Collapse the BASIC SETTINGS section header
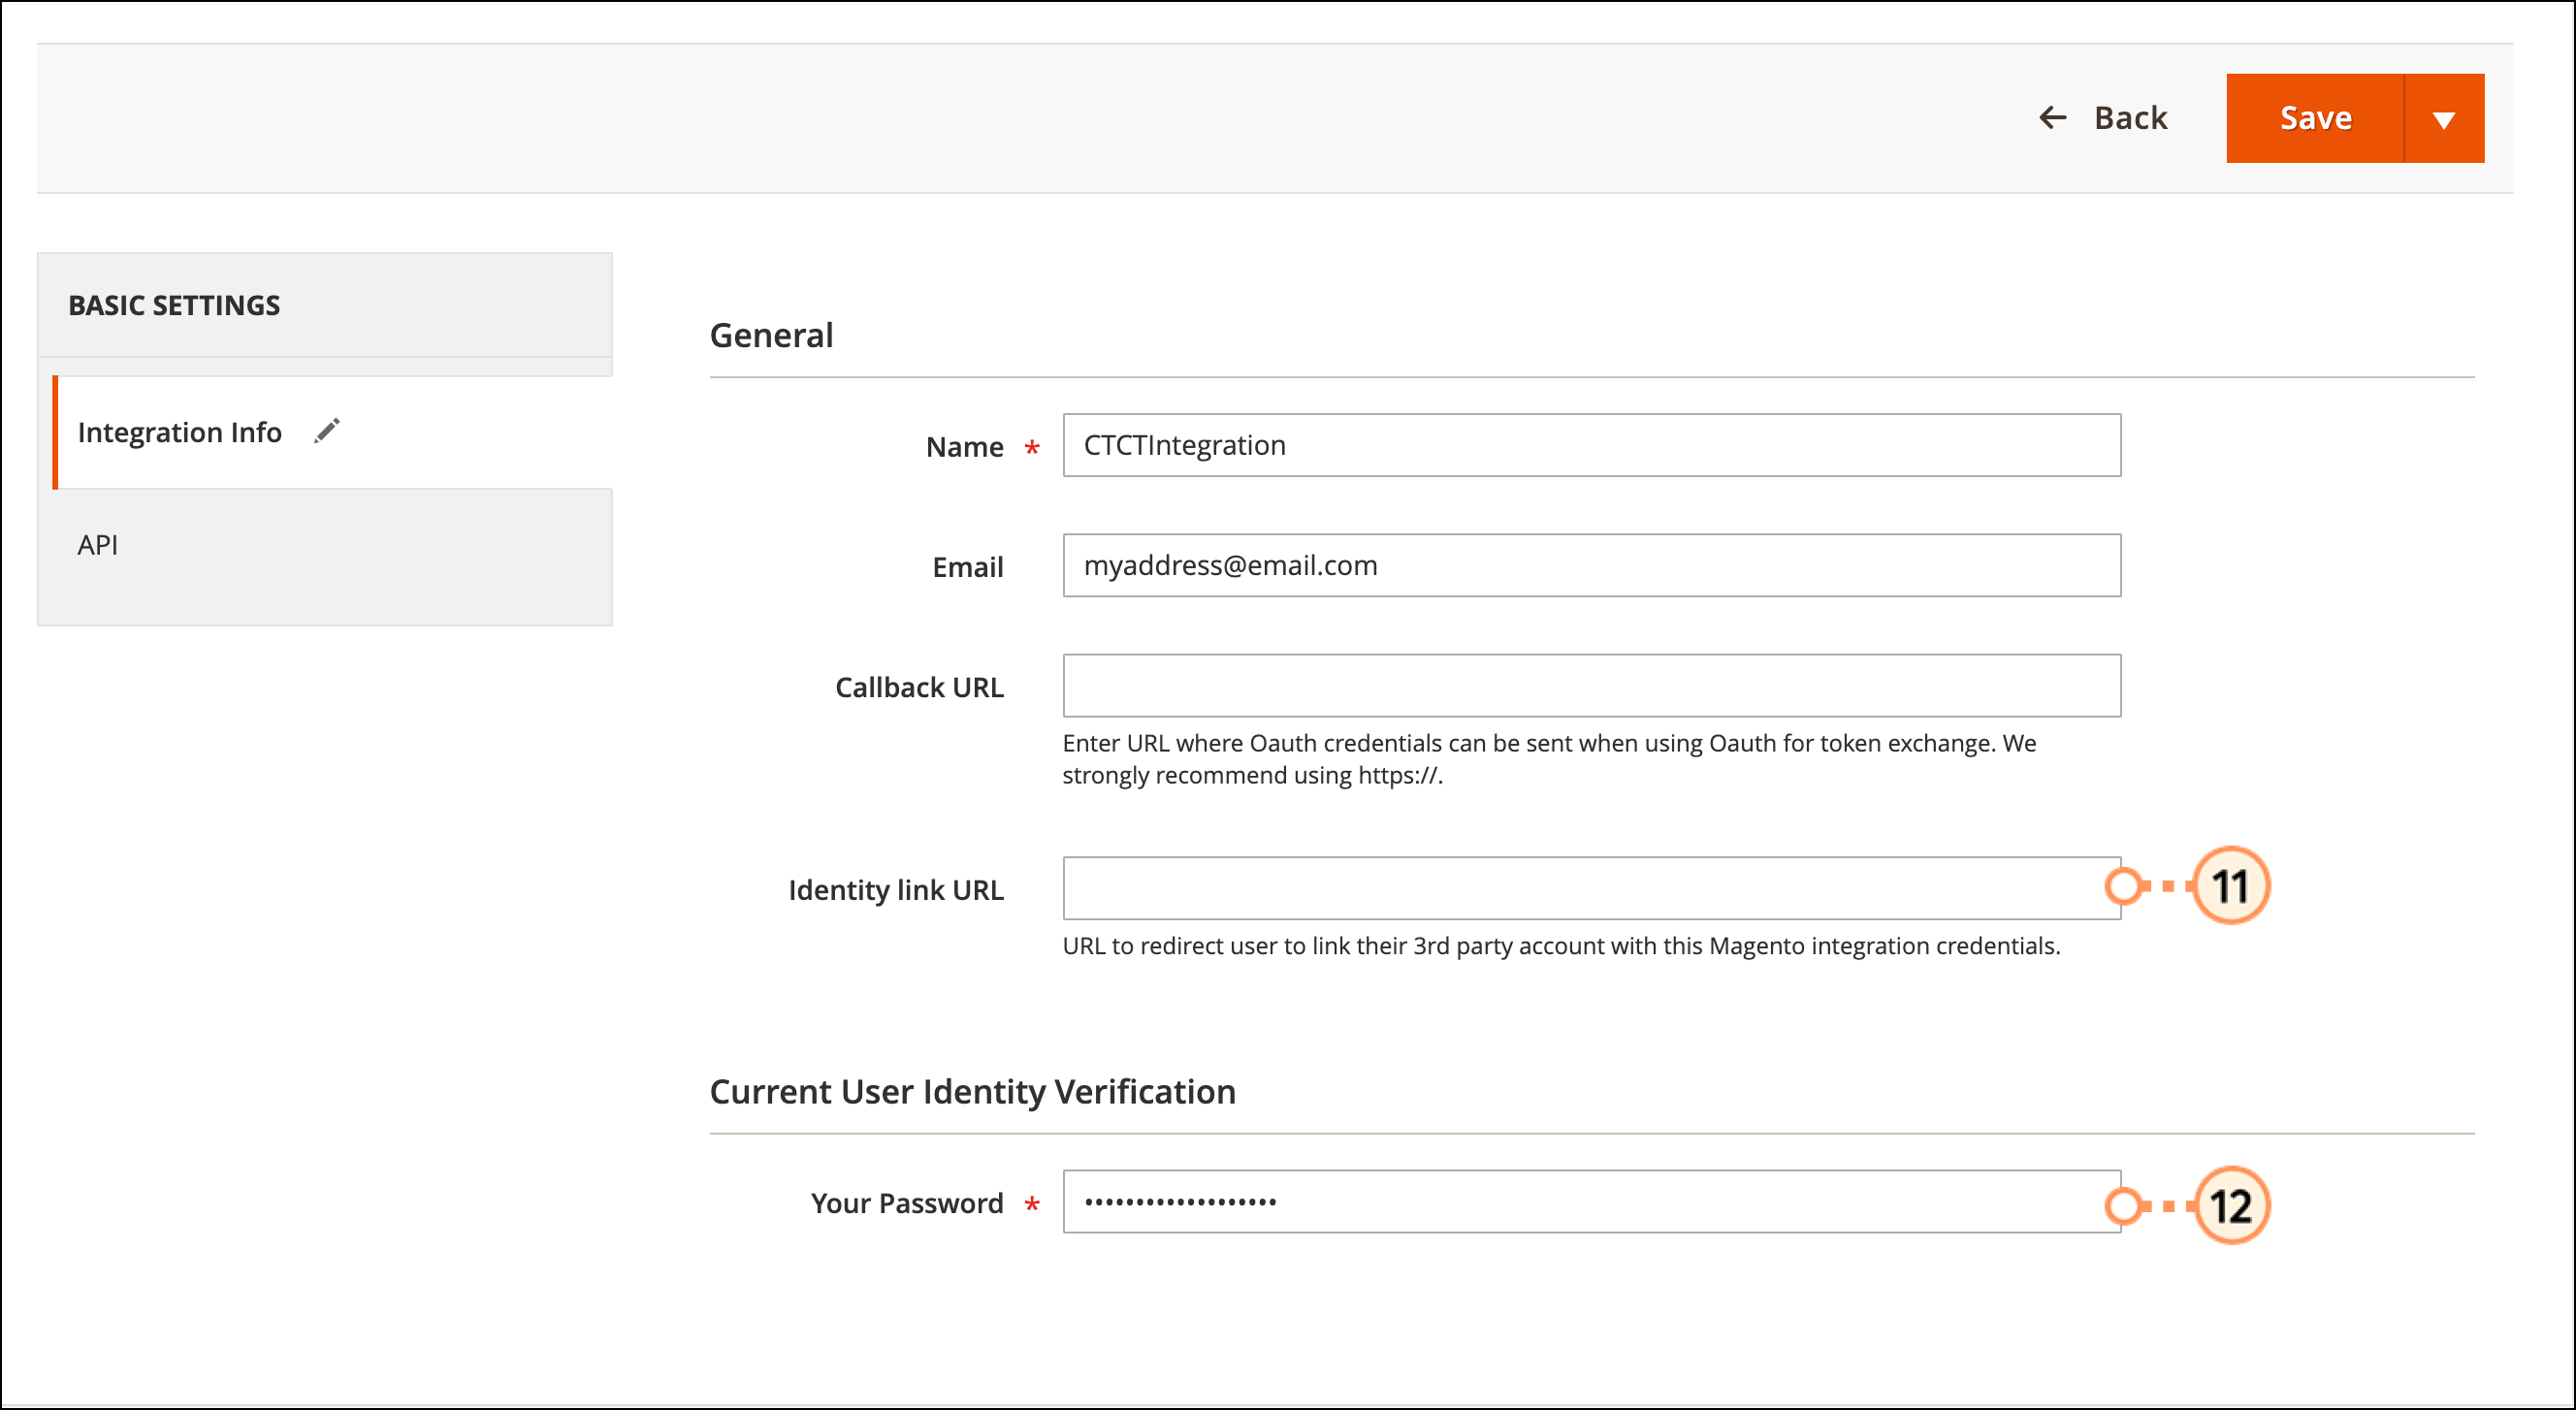2576x1410 pixels. 325,305
